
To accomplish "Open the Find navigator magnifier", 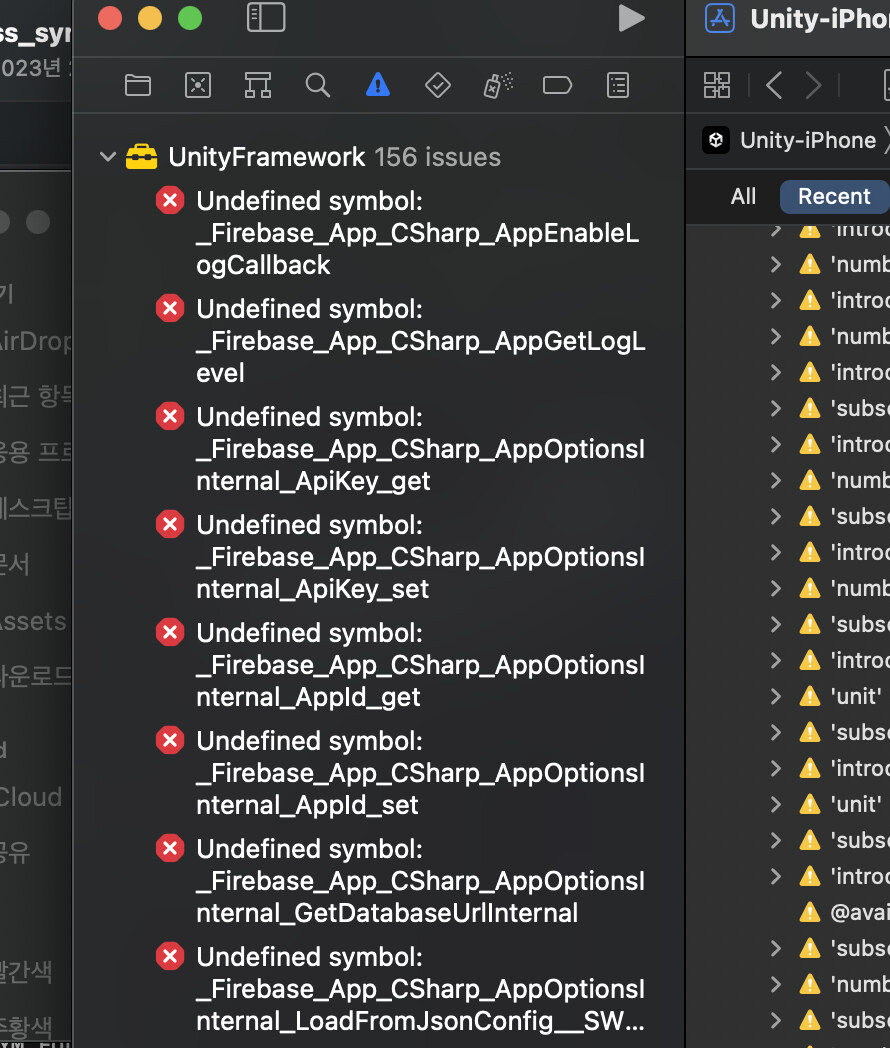I will pyautogui.click(x=317, y=86).
